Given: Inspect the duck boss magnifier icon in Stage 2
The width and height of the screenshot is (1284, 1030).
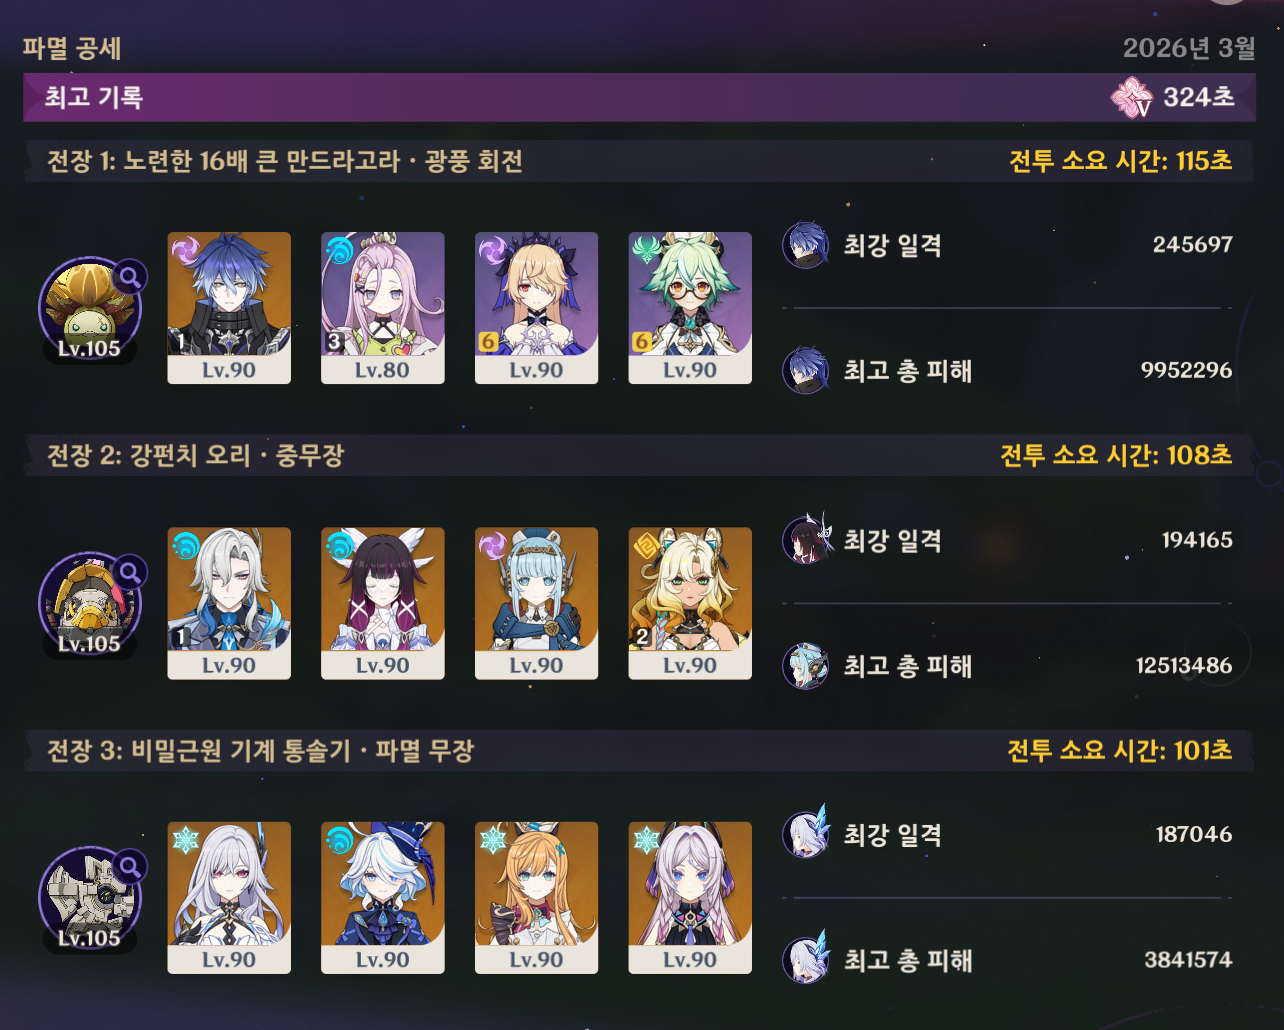Looking at the screenshot, I should [130, 572].
